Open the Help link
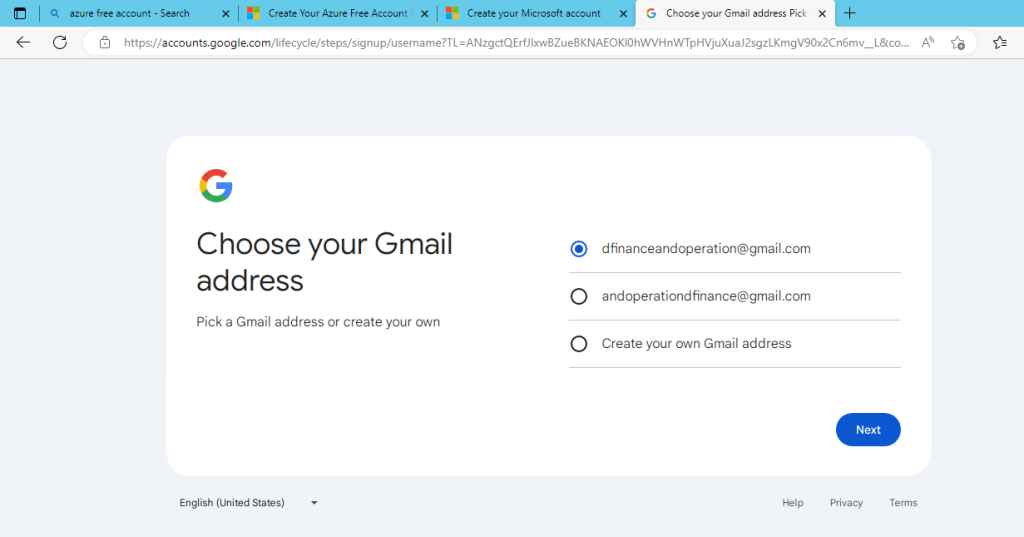1024x537 pixels. (792, 503)
